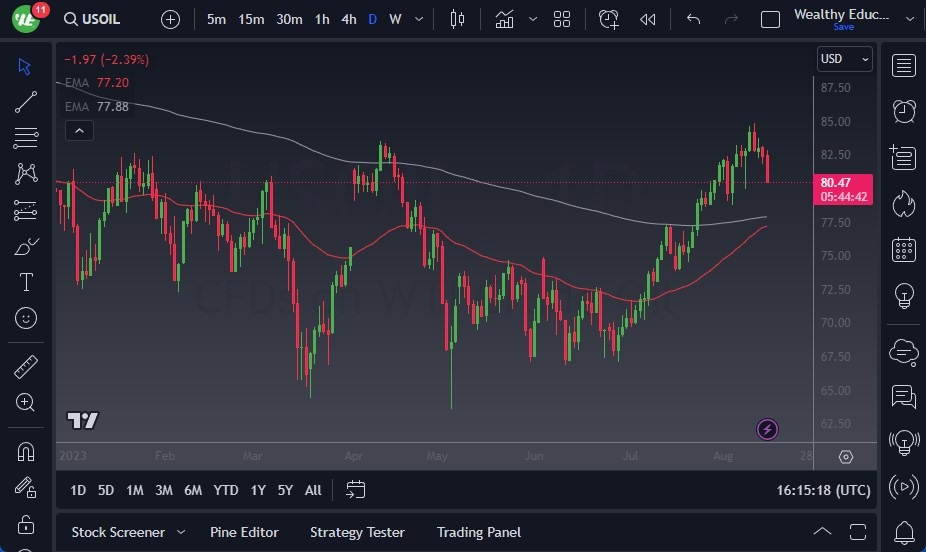Collapse the indicator legend chevron

pos(79,130)
